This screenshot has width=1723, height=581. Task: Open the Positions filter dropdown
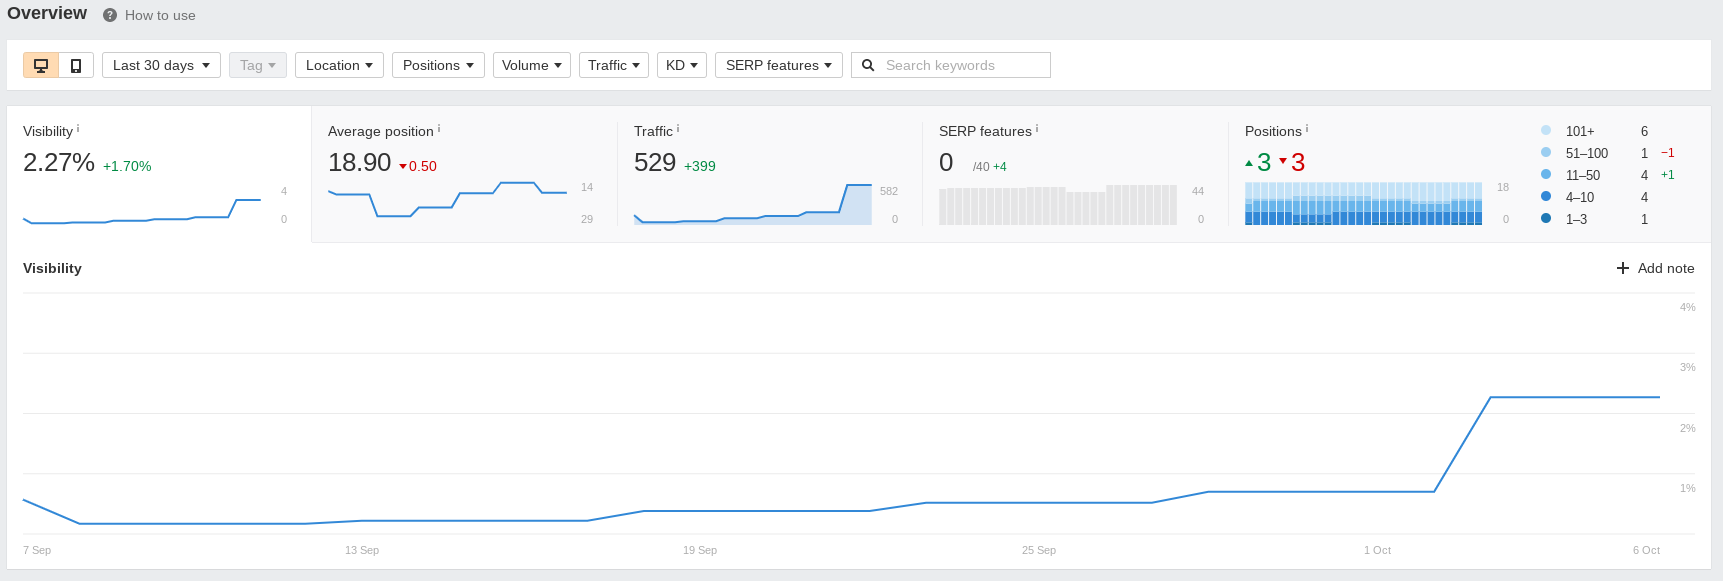pos(438,65)
